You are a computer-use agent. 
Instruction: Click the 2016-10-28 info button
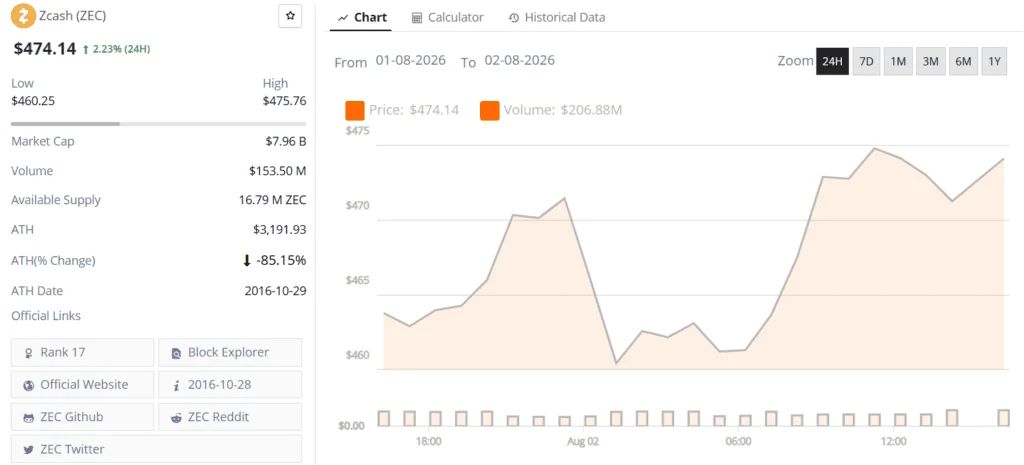click(x=230, y=384)
